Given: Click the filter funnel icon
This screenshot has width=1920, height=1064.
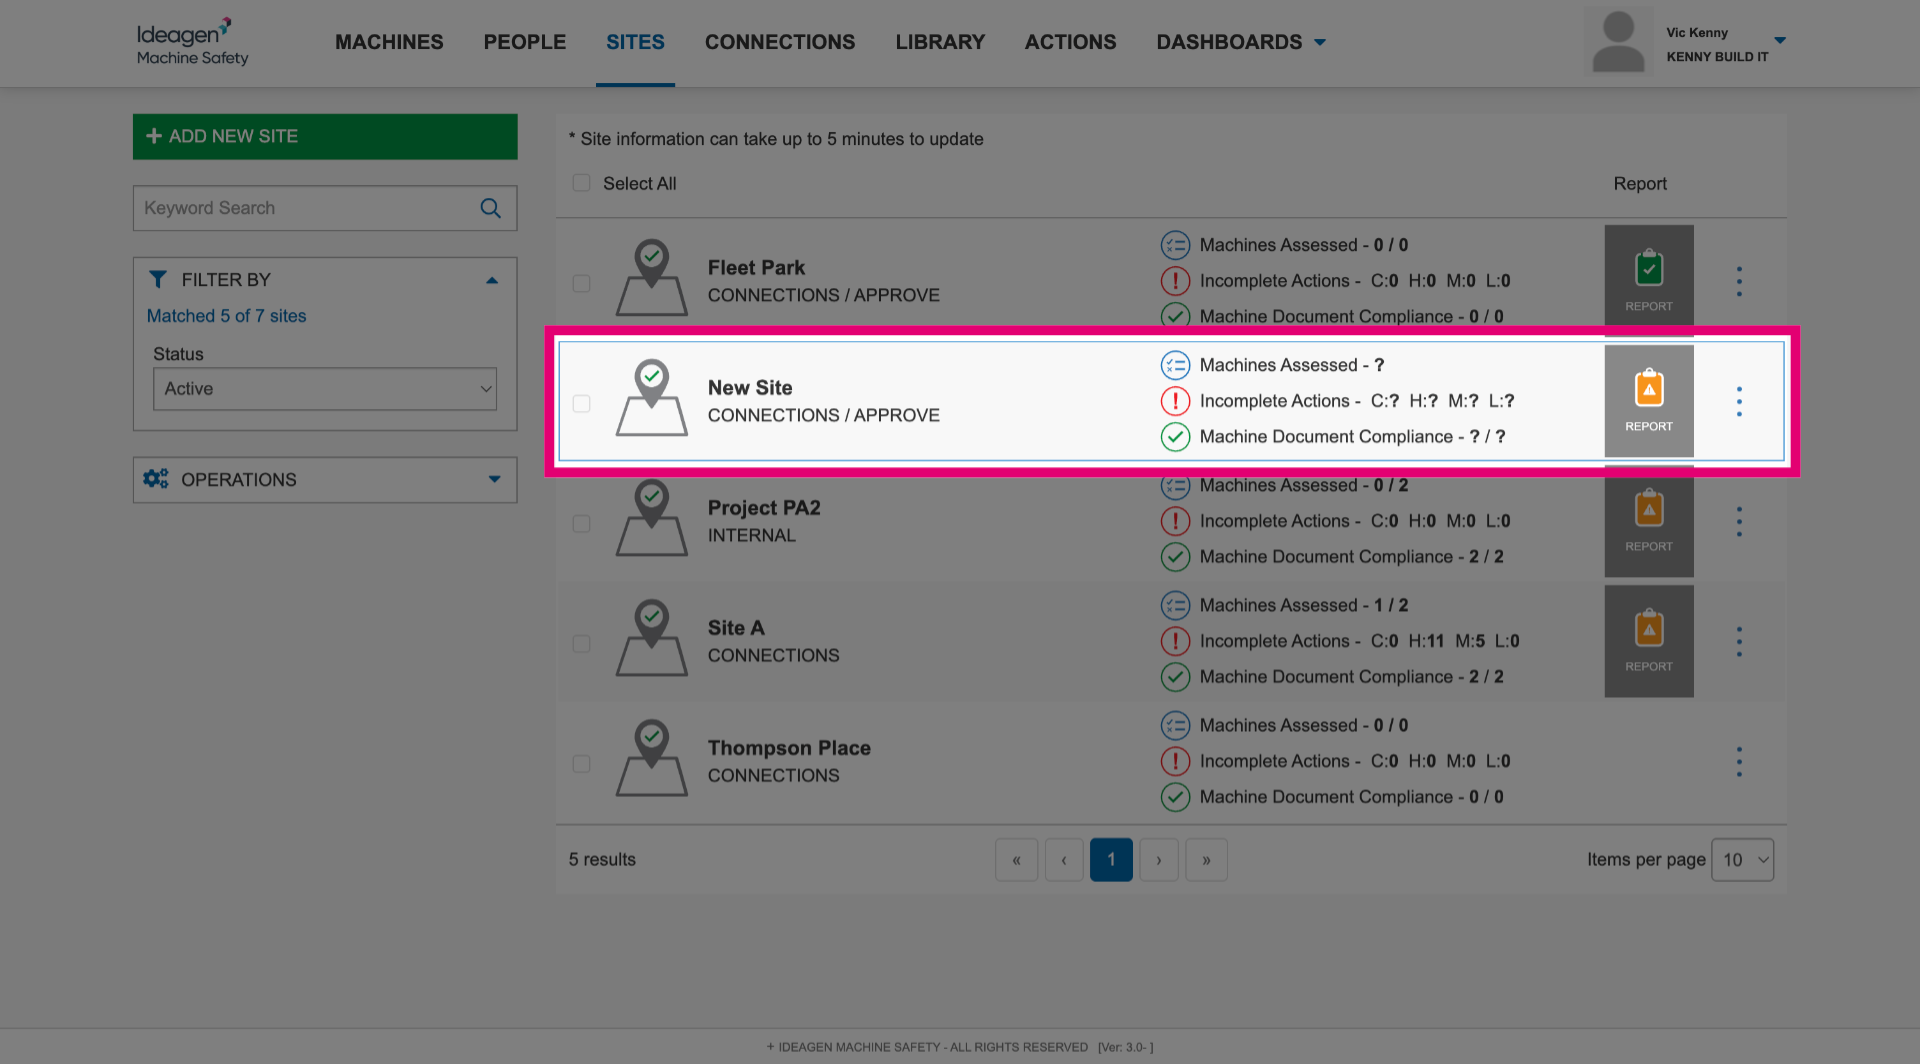Looking at the screenshot, I should tap(158, 279).
